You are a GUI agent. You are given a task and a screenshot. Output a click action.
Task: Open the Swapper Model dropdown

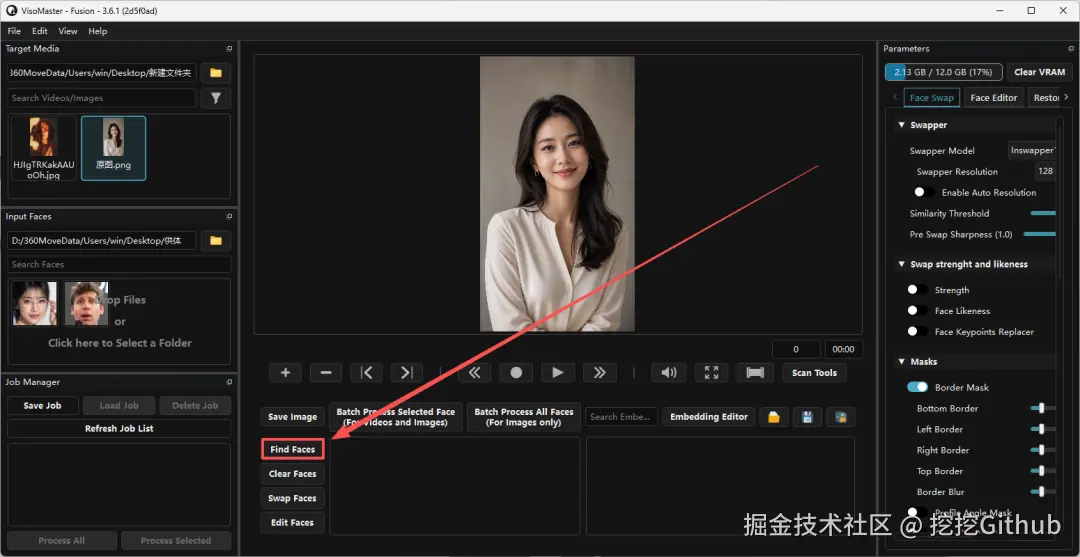click(1031, 151)
